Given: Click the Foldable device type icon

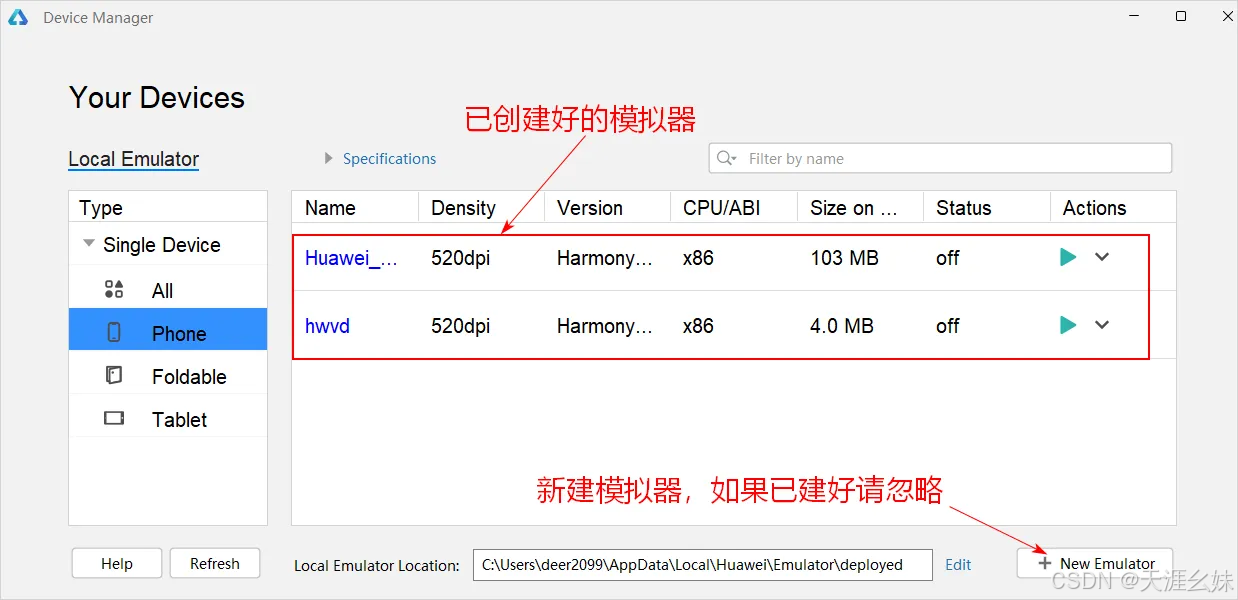Looking at the screenshot, I should pos(114,376).
